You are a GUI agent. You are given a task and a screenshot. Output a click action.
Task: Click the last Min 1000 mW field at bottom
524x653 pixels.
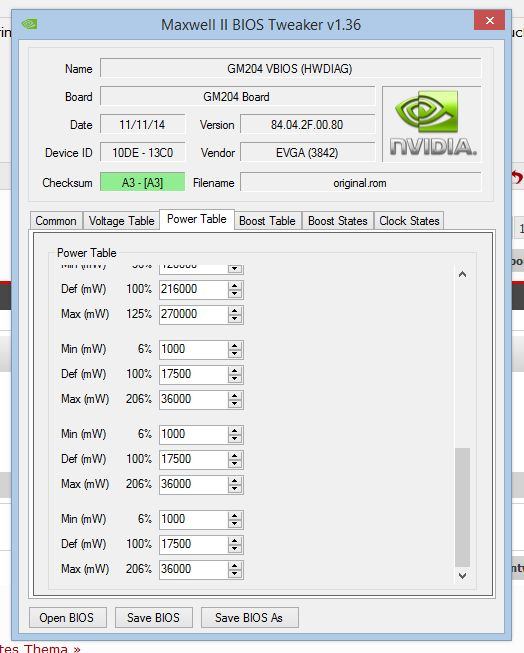click(193, 519)
